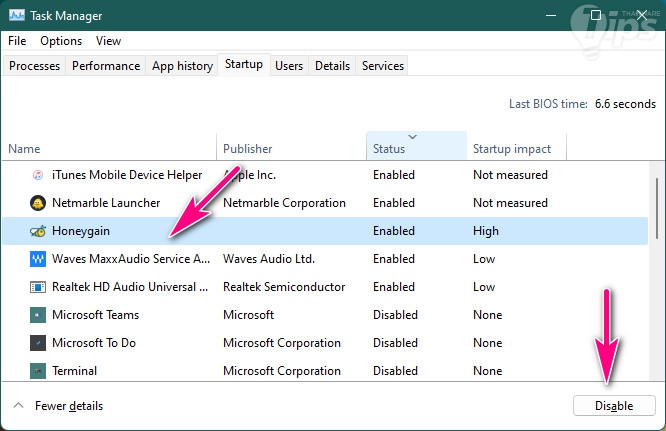Click Not measured impact for Netmarble Launcher
This screenshot has width=666, height=431.
click(x=510, y=203)
